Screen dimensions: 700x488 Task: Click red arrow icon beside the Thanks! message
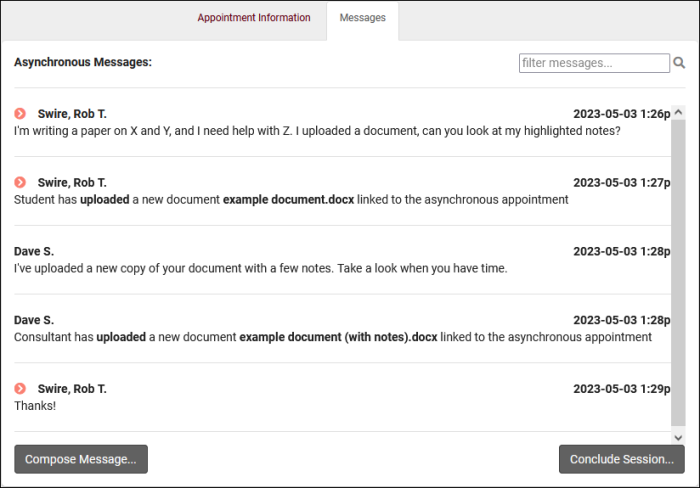point(20,388)
